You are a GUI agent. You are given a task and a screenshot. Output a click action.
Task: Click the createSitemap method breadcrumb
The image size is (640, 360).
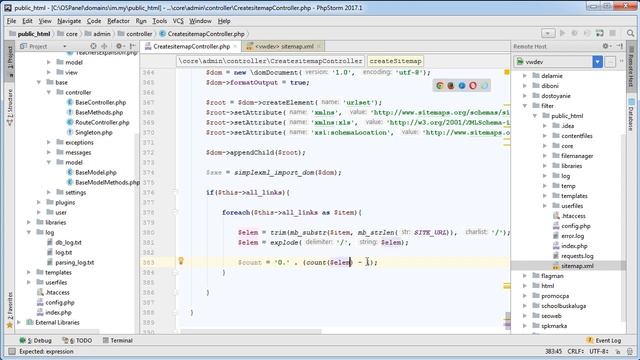click(x=395, y=61)
